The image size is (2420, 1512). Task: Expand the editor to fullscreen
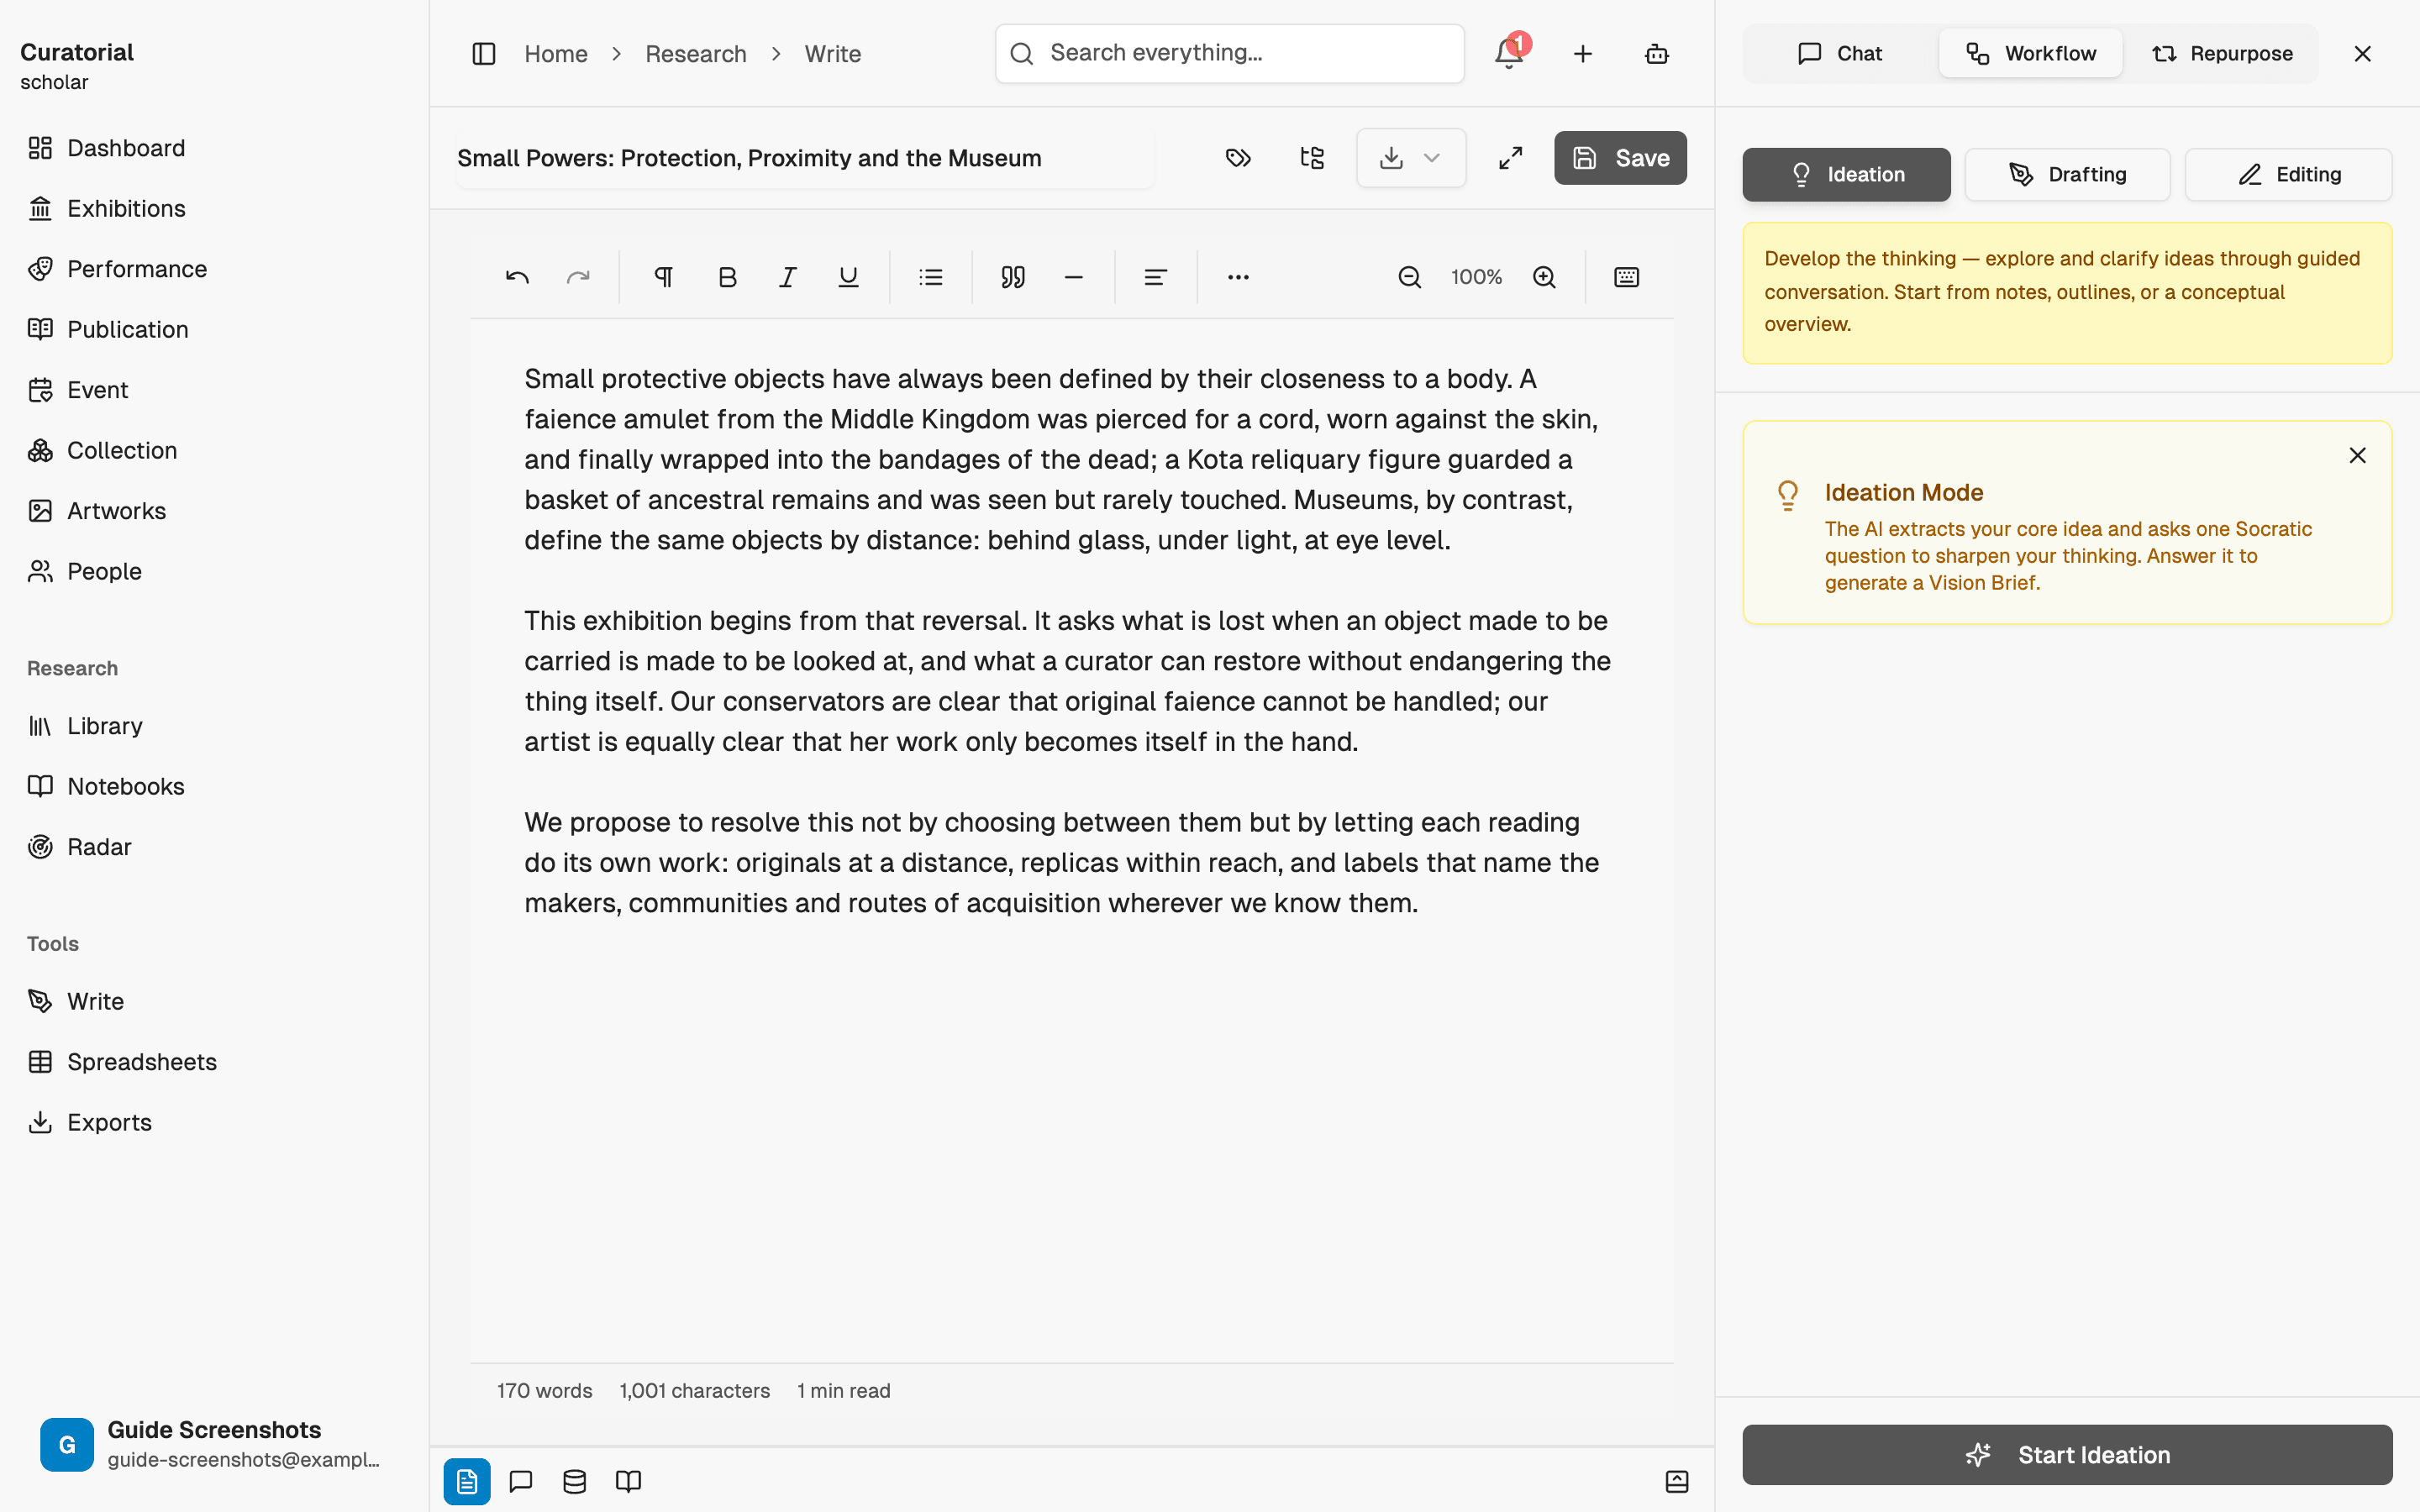[1510, 158]
